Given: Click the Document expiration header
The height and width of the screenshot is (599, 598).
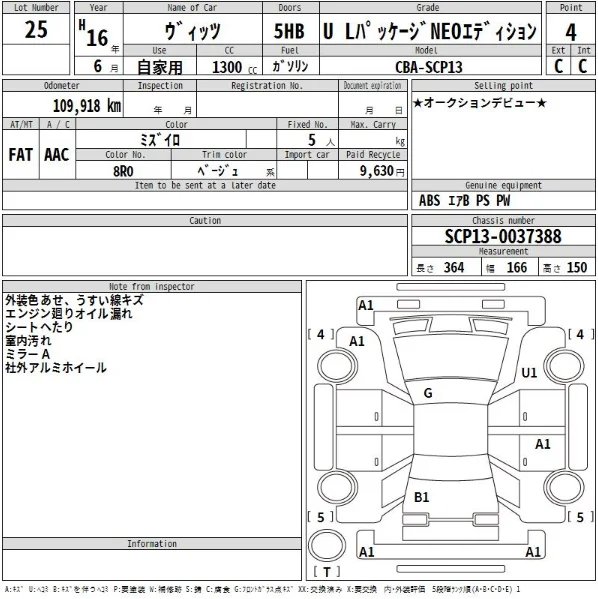Looking at the screenshot, I should pos(373,86).
